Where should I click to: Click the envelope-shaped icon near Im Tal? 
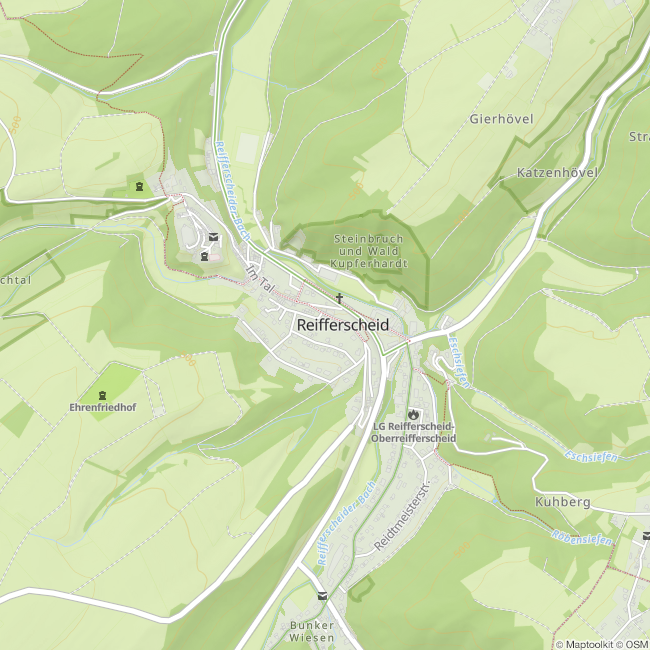click(213, 237)
